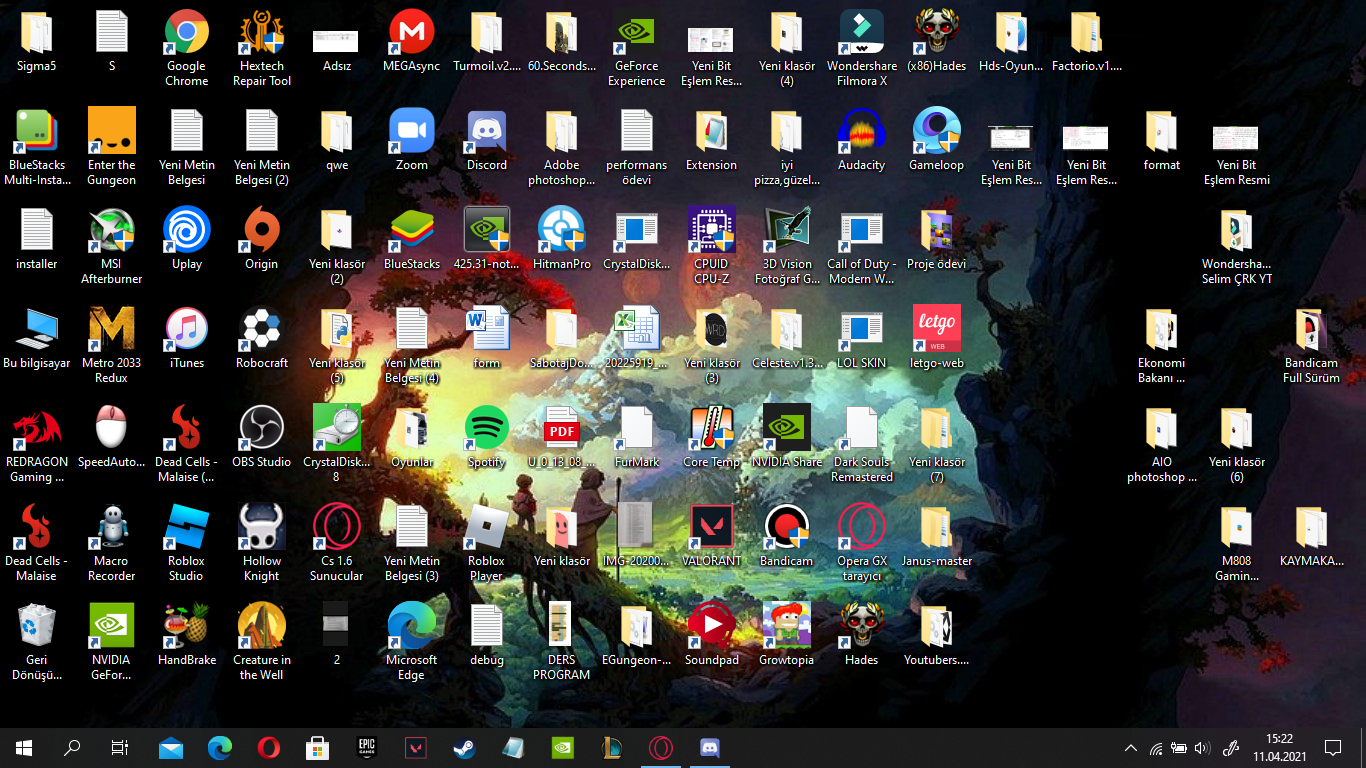Open the Gameloop desktop shortcut
Screen dimensions: 1366x768
(x=937, y=140)
